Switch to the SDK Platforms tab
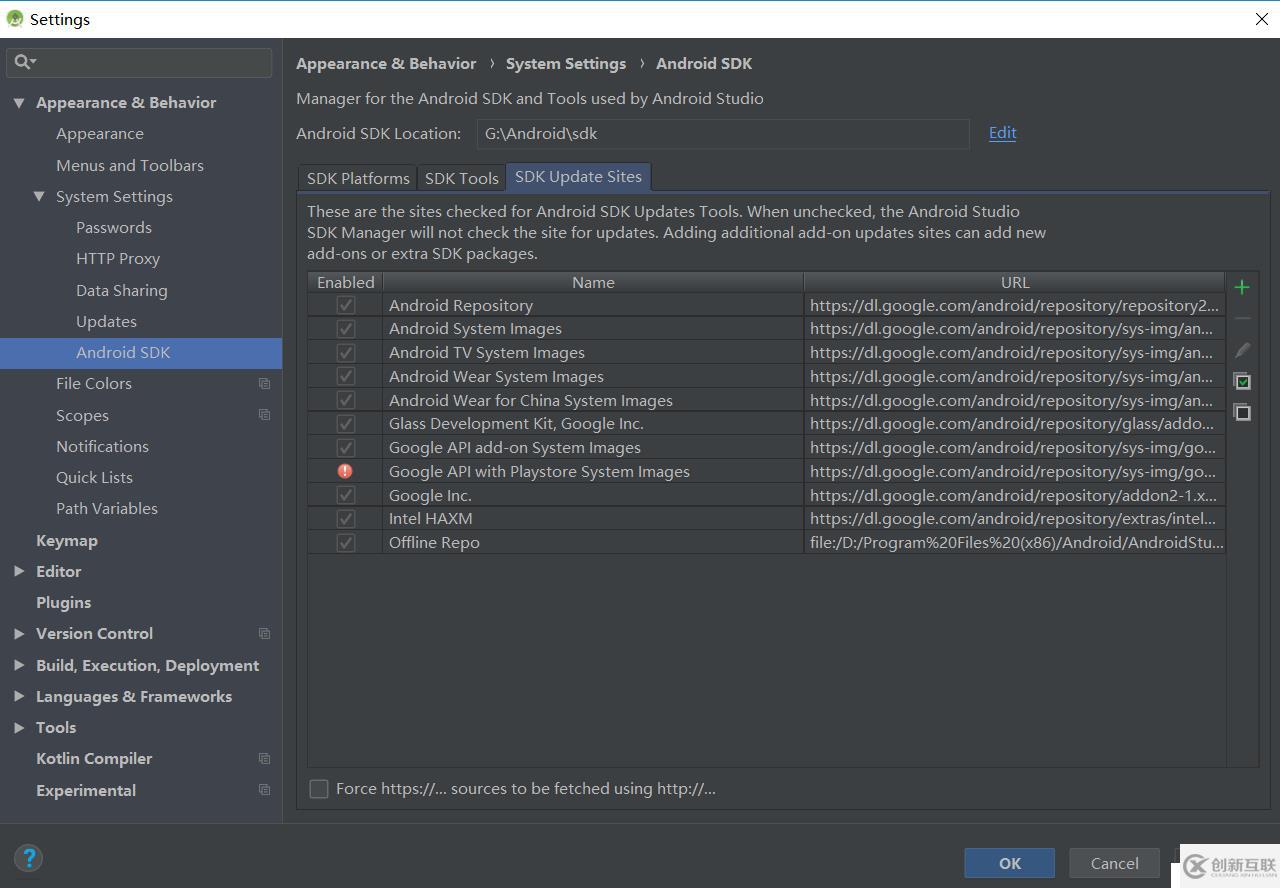The image size is (1280, 888). 358,178
